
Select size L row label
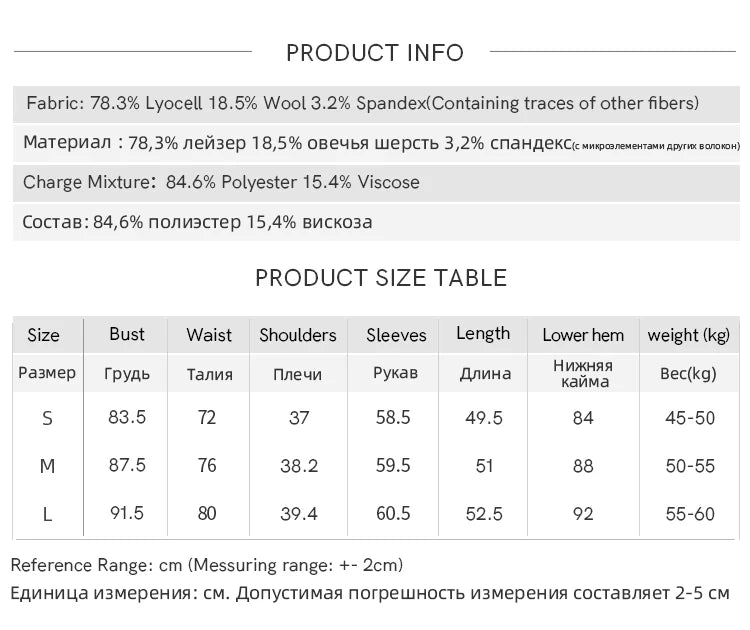tap(47, 514)
